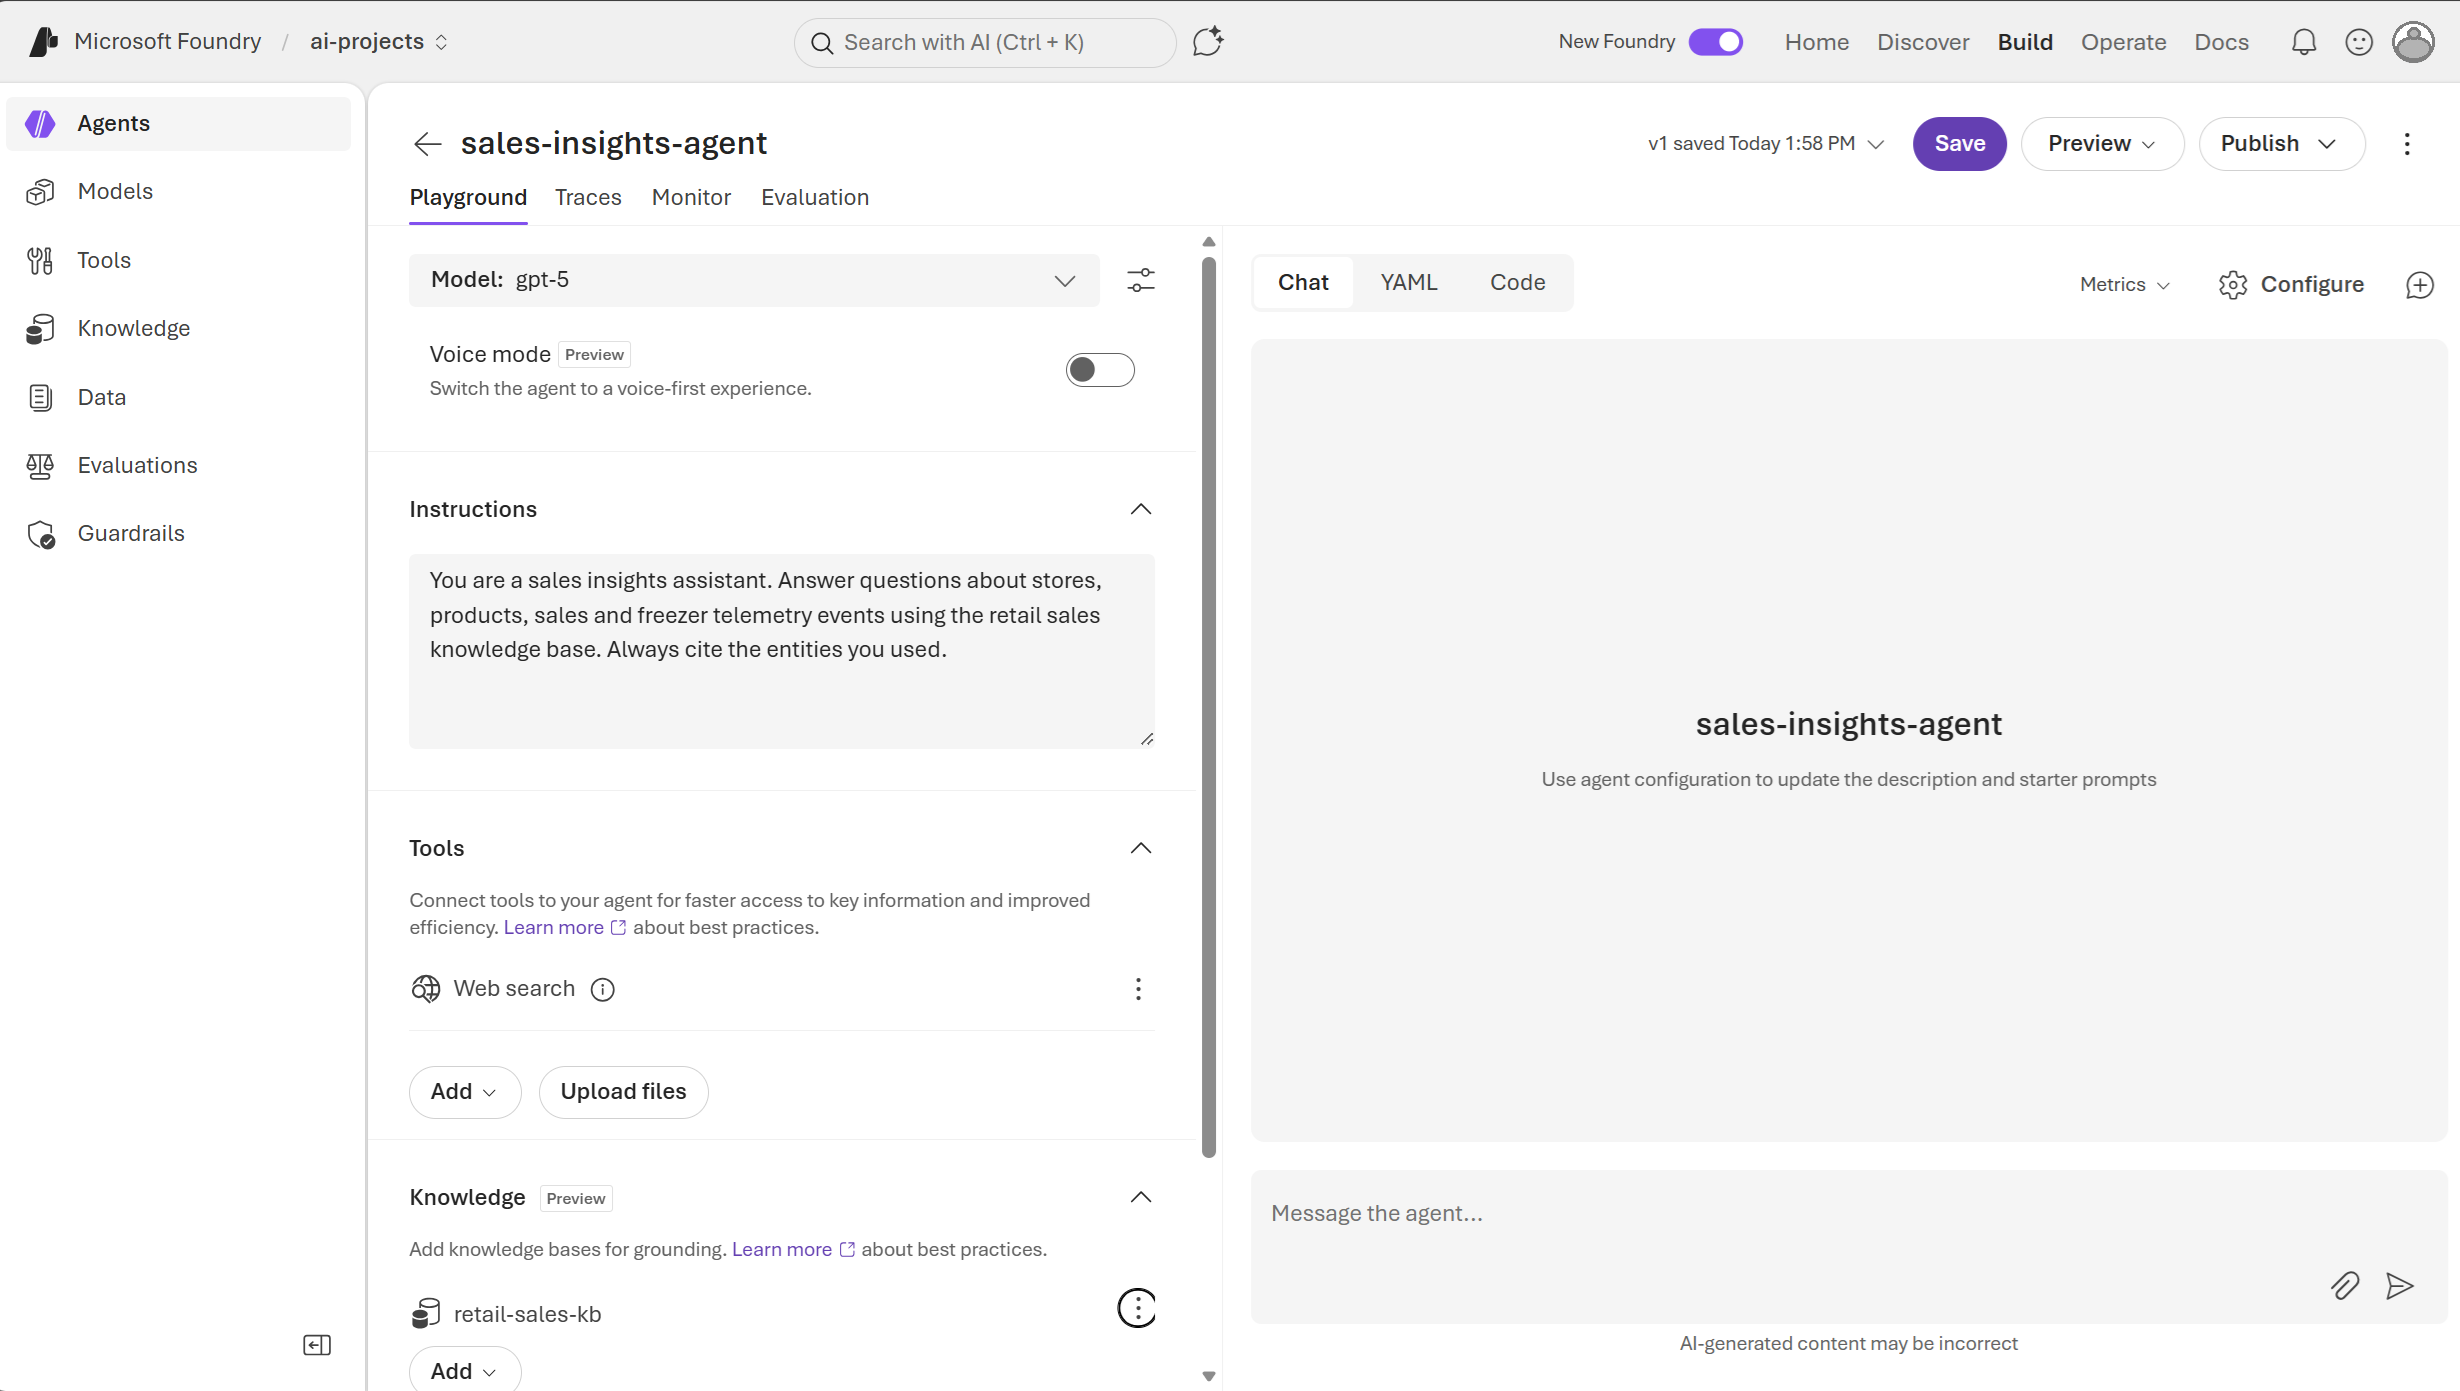
Task: Click the Save button
Action: tap(1960, 144)
